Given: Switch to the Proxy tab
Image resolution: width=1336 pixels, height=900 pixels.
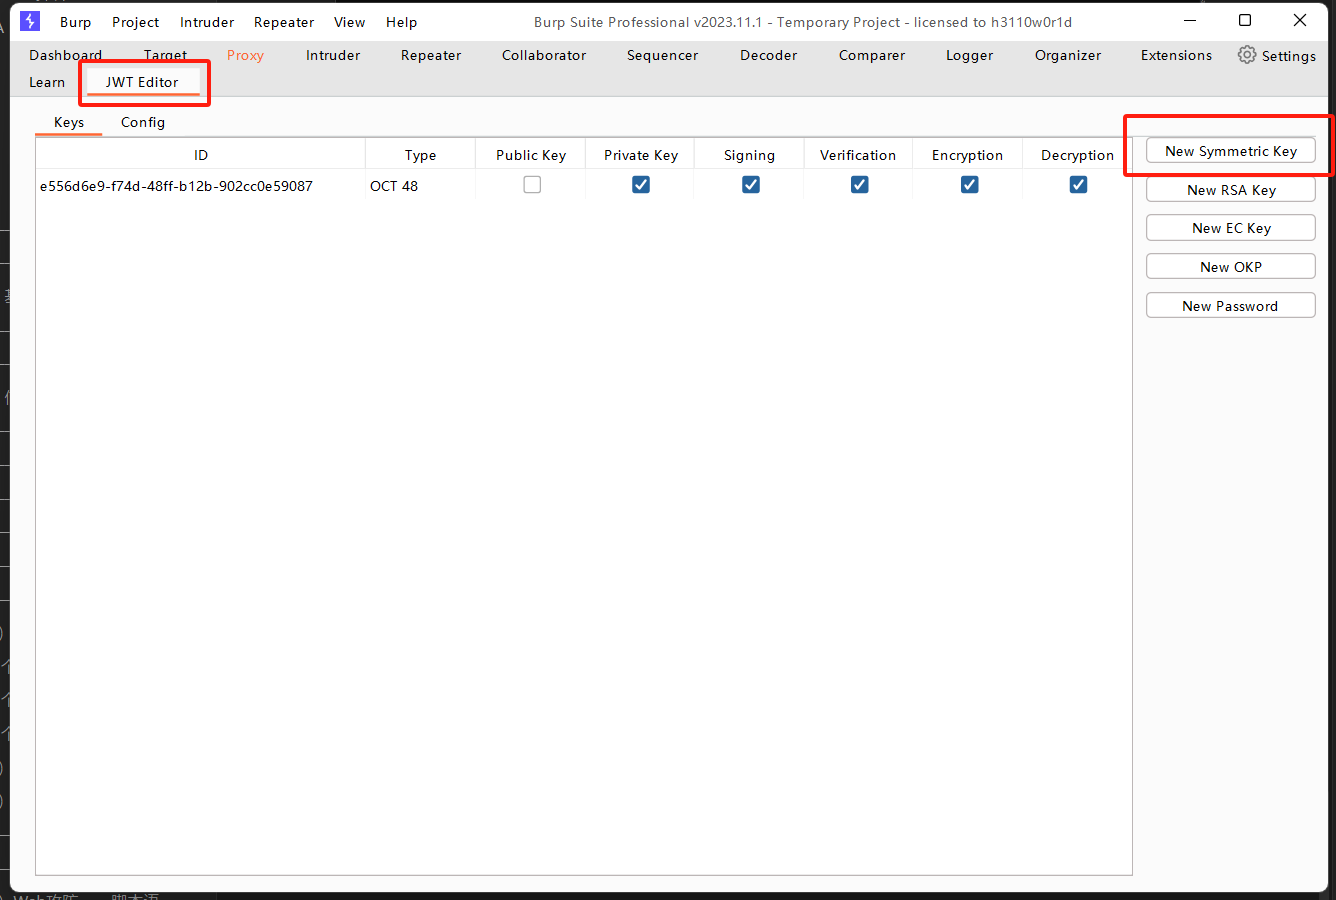Looking at the screenshot, I should pyautogui.click(x=245, y=55).
